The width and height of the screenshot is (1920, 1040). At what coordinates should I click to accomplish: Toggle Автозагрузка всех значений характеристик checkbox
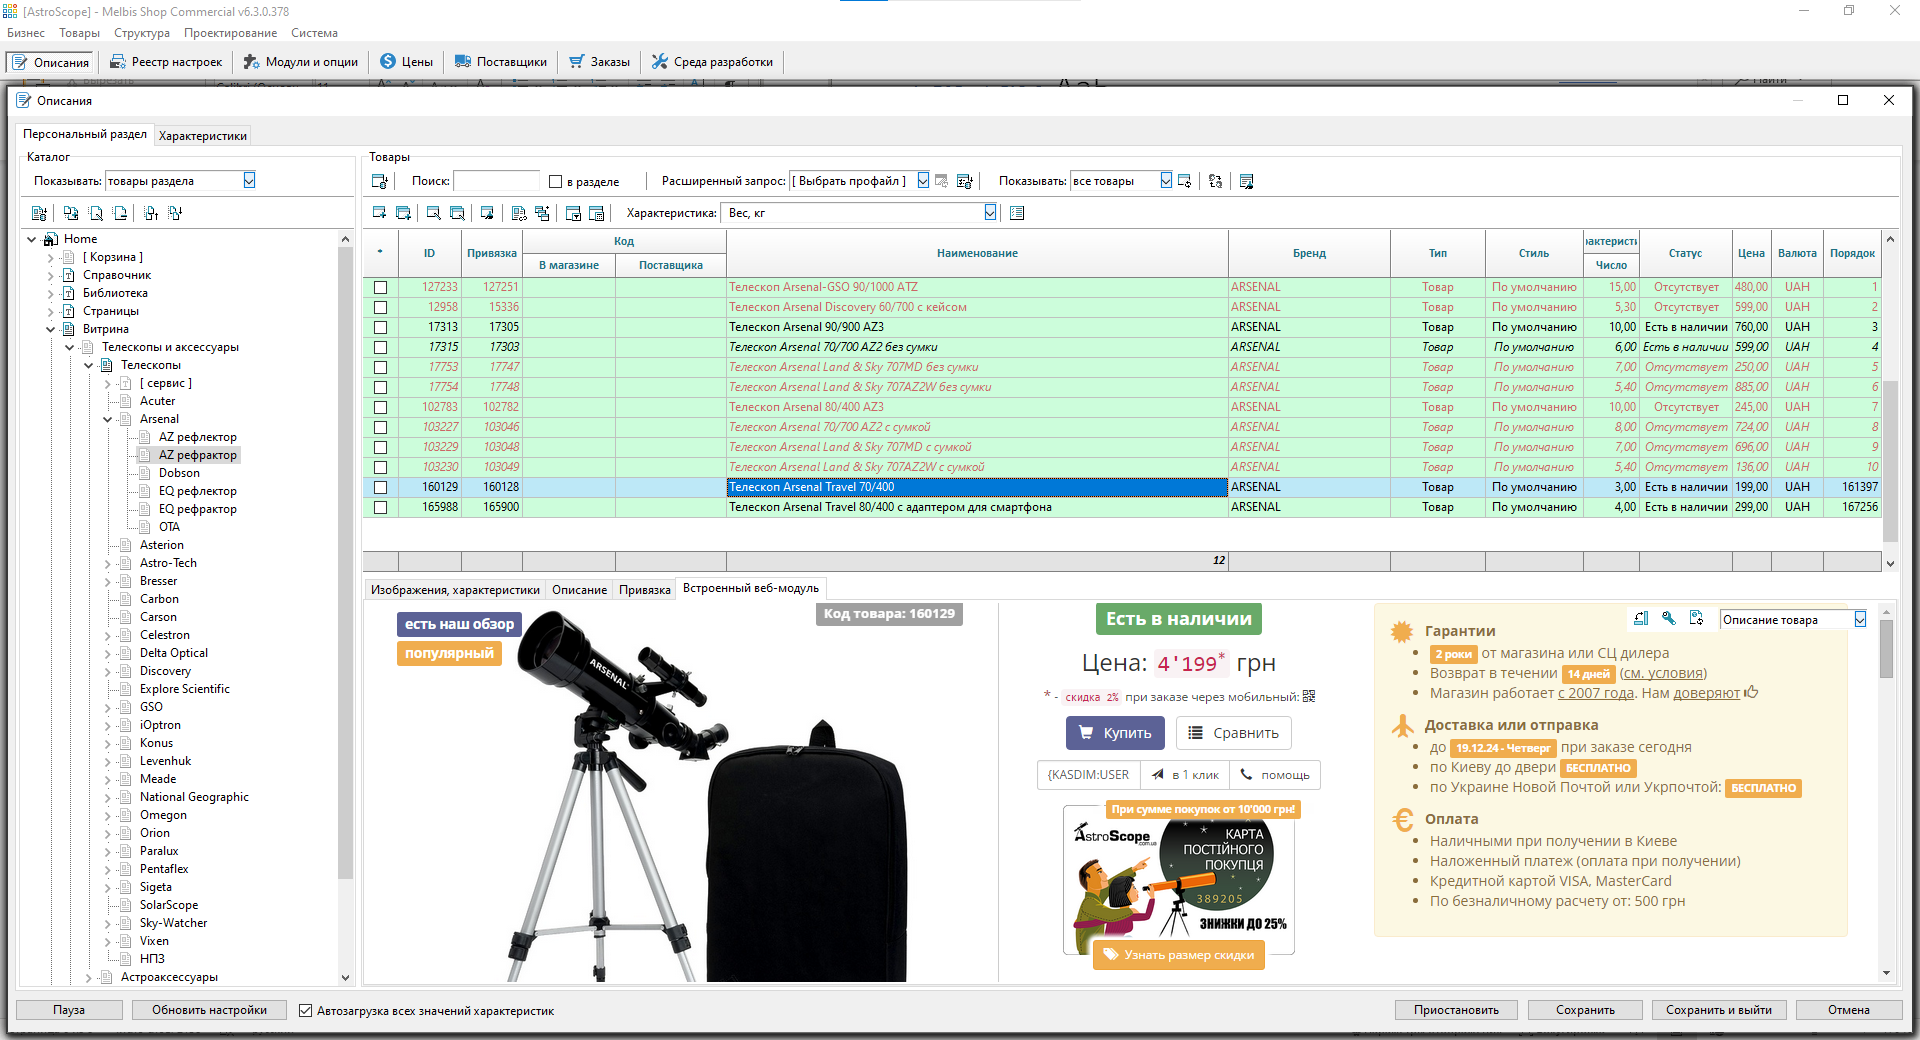tap(306, 1010)
